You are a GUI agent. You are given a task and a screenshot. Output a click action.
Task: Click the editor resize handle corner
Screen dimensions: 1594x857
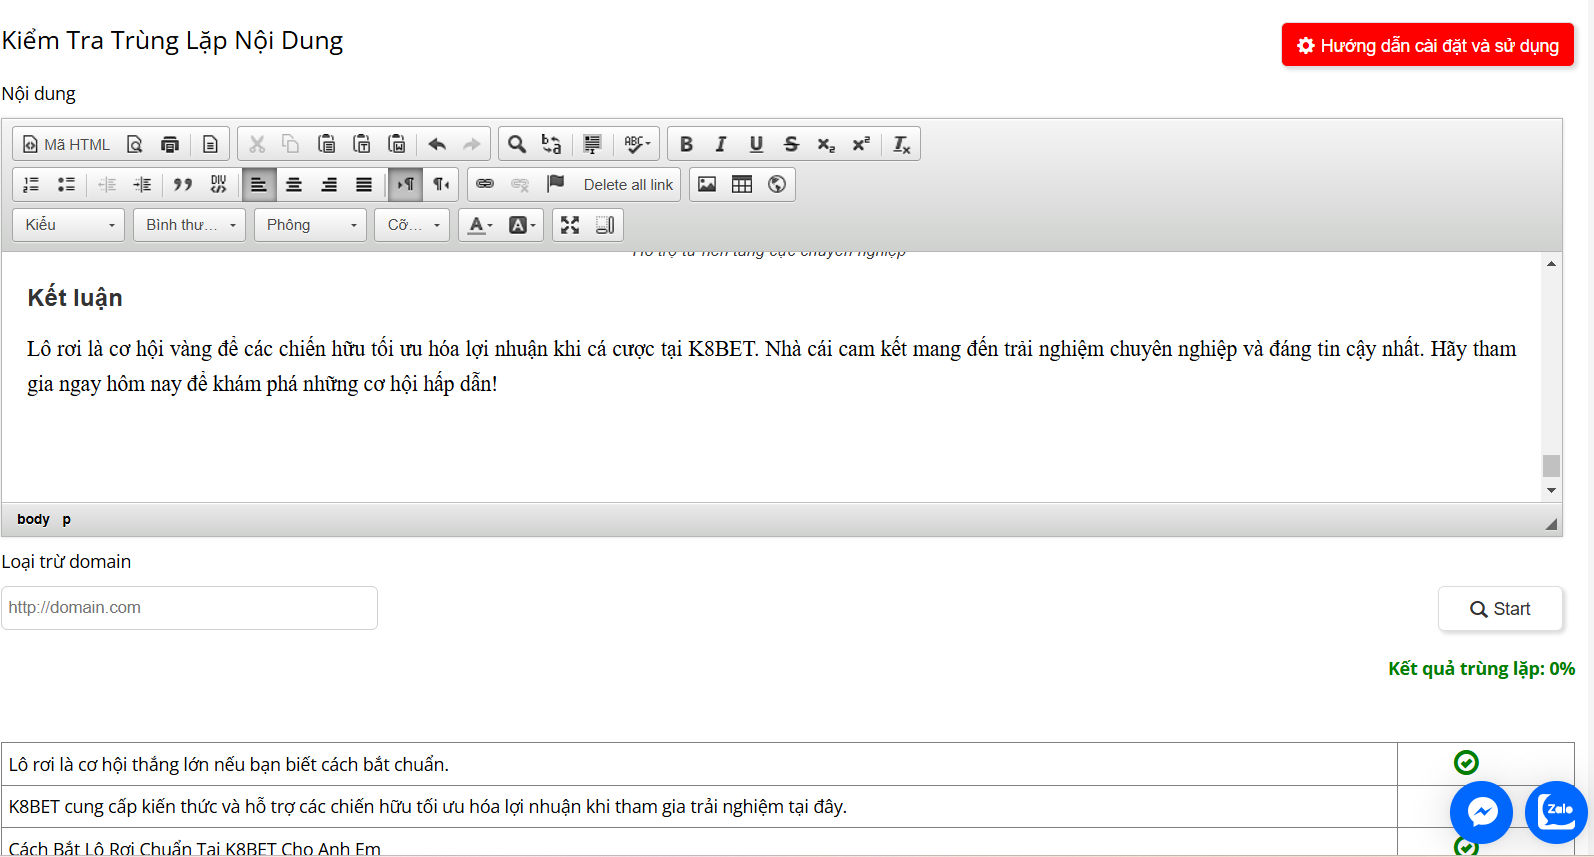tap(1551, 524)
